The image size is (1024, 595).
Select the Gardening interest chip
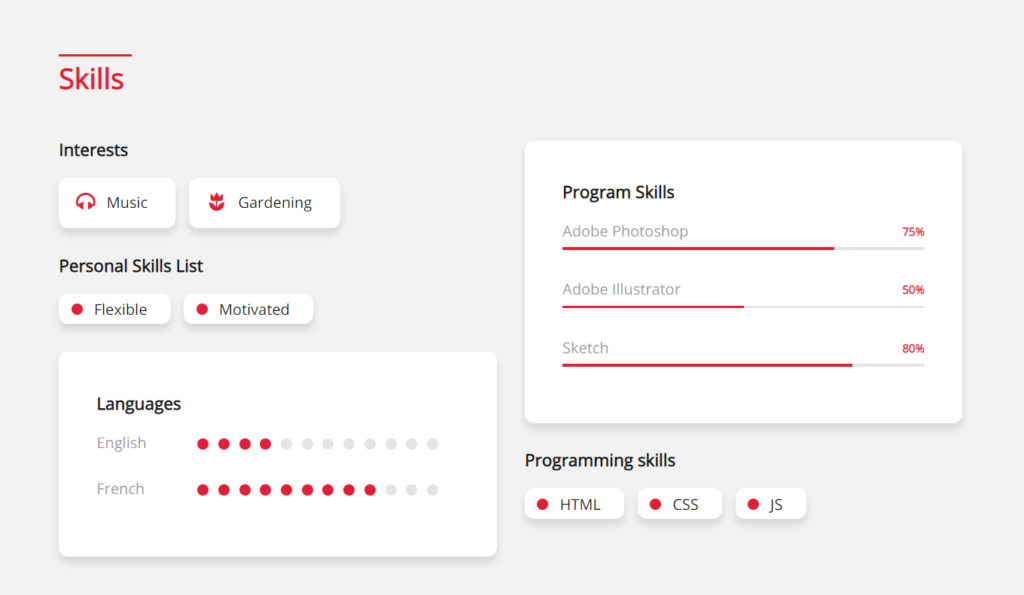point(264,202)
